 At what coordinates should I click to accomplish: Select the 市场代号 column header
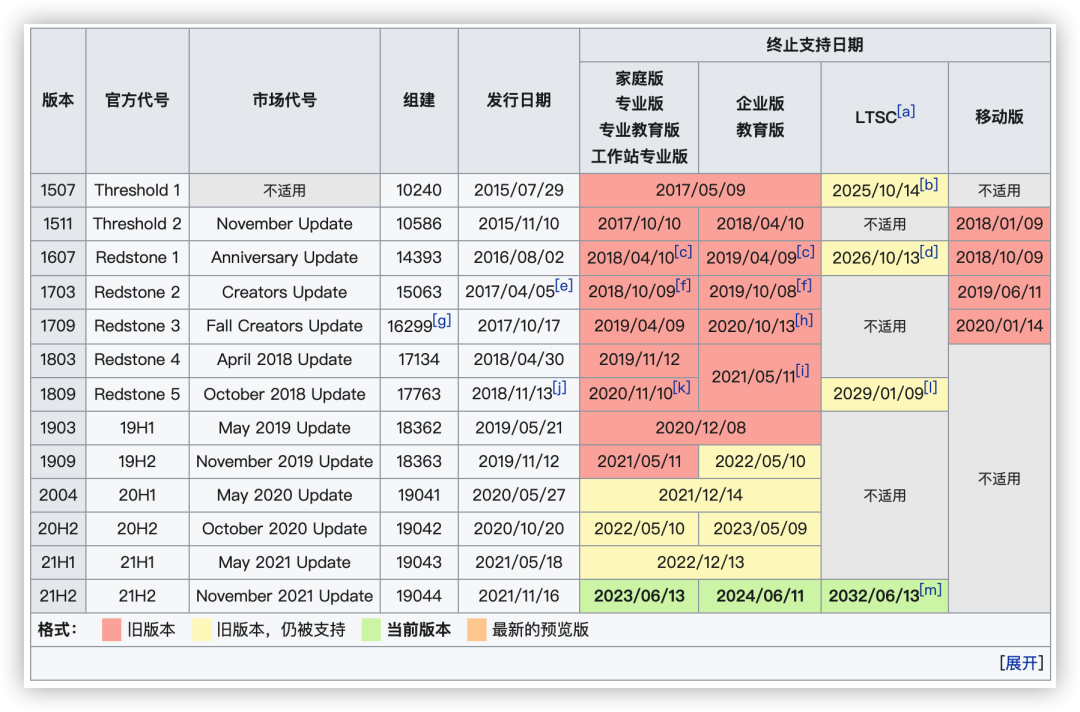[x=284, y=101]
